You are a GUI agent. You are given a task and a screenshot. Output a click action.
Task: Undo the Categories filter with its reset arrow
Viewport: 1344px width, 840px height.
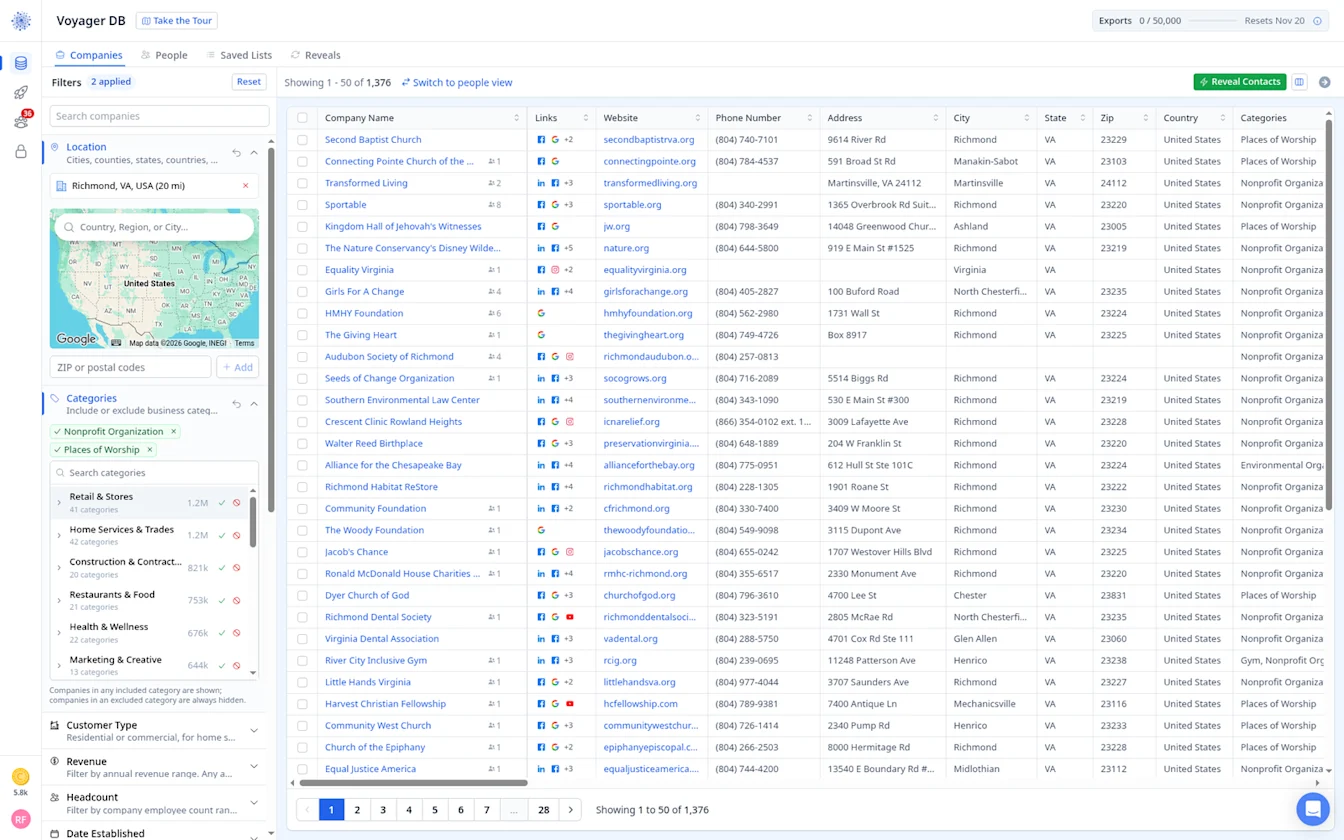(x=237, y=404)
